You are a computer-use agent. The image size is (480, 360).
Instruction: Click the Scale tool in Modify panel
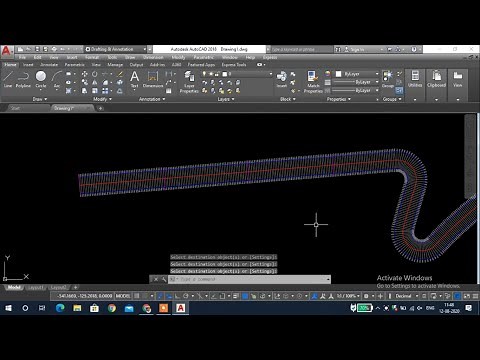click(95, 91)
